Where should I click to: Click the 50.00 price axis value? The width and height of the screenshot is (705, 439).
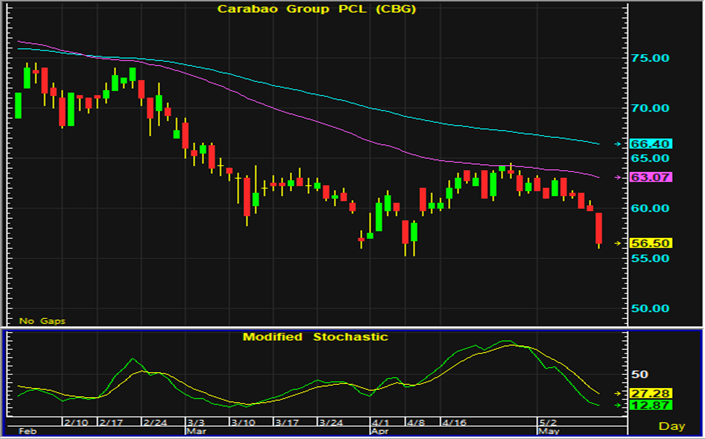[x=650, y=309]
